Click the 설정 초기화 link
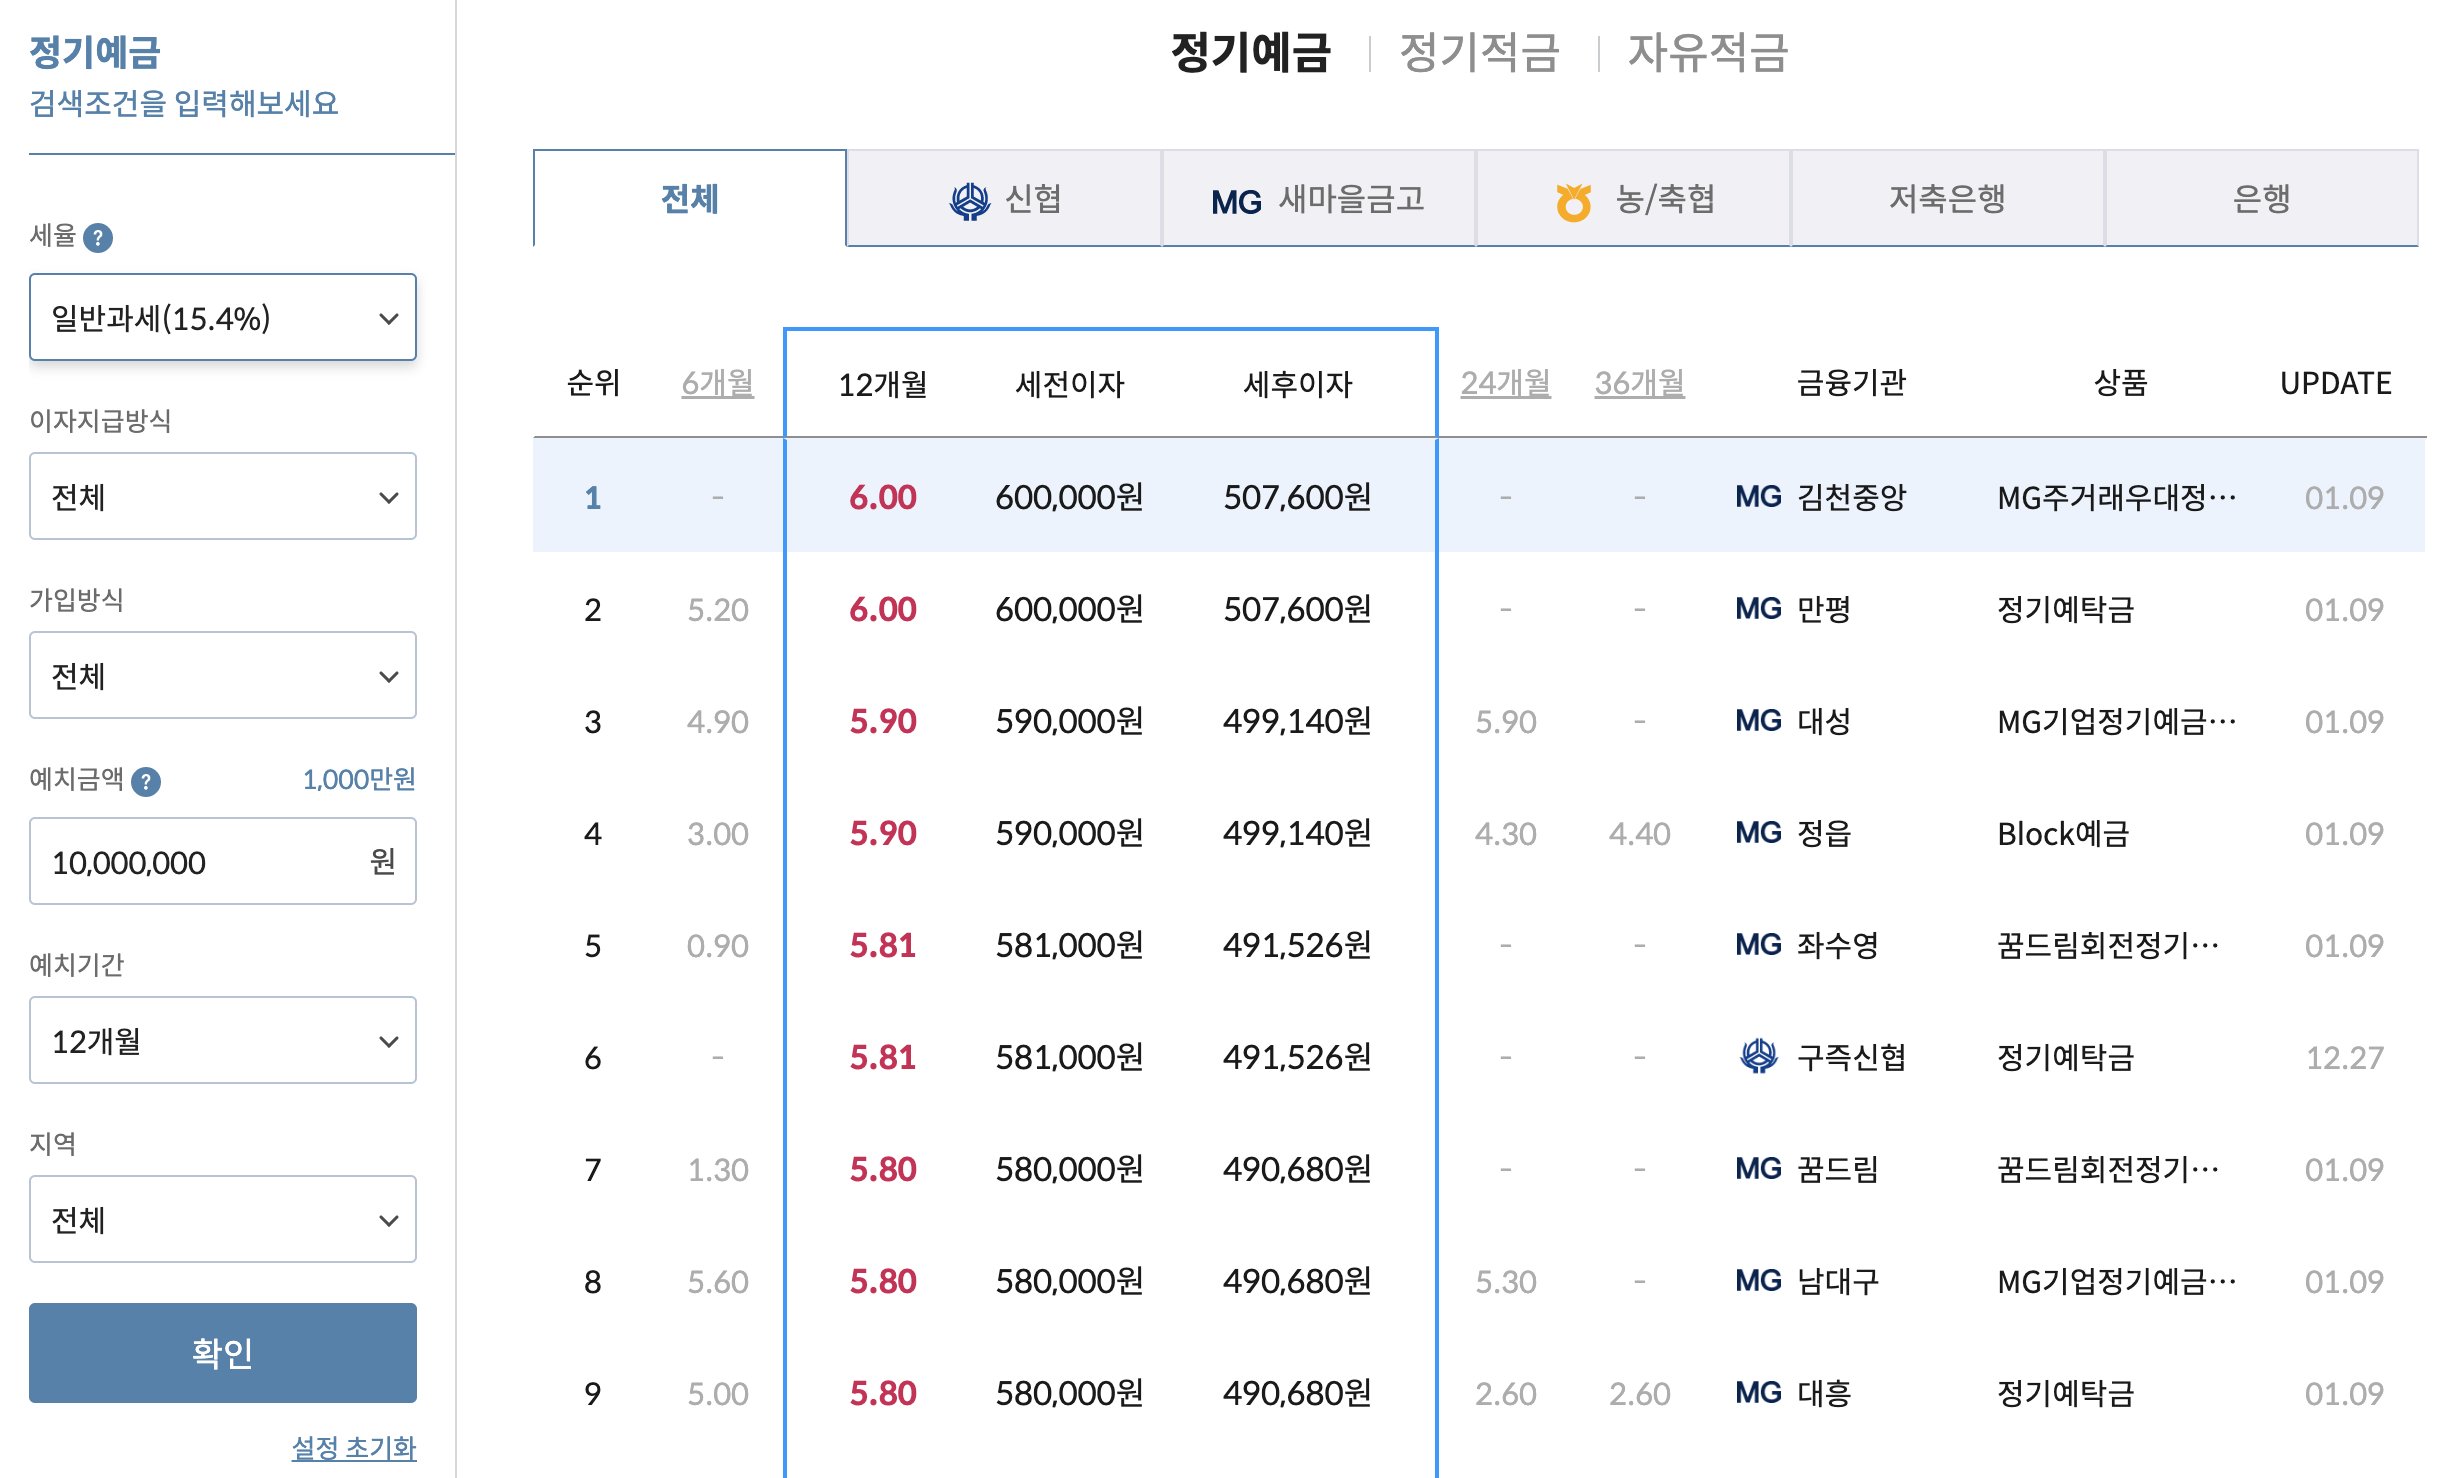Screen dimensions: 2464x1478 (354, 1447)
